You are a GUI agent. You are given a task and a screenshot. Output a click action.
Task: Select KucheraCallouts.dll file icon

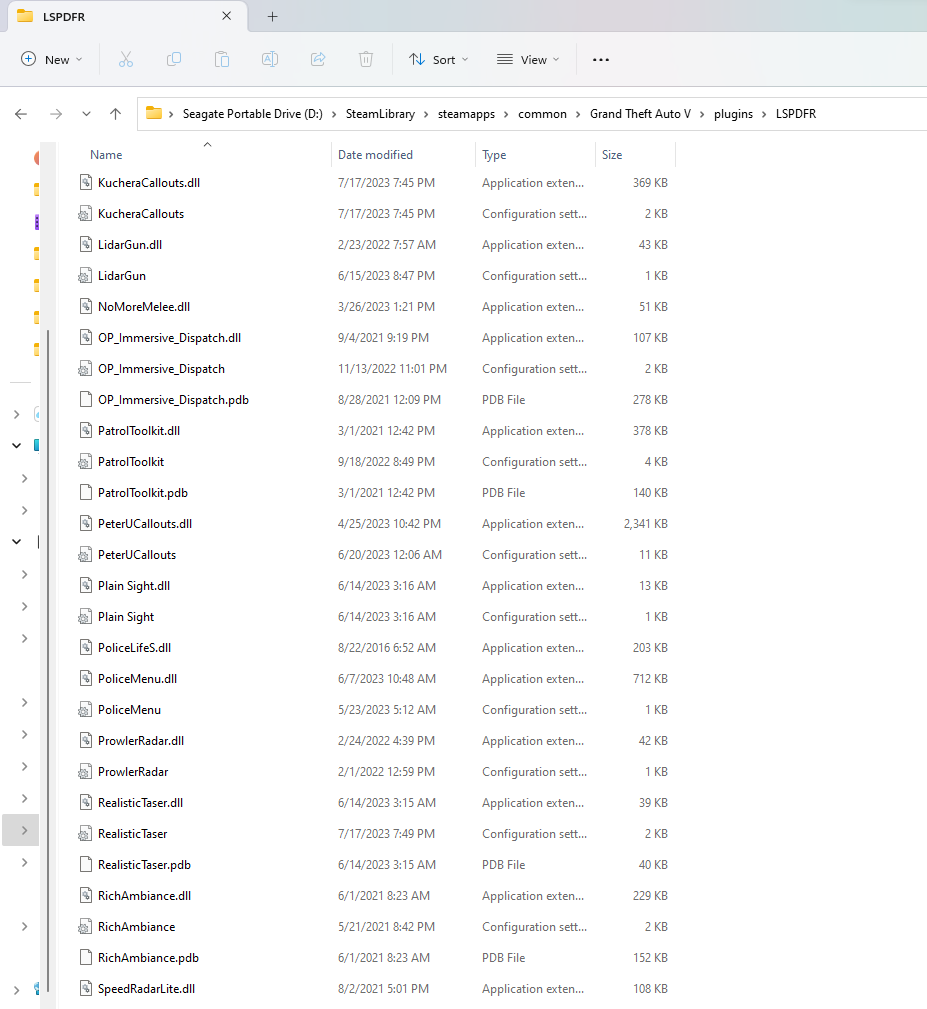click(86, 183)
